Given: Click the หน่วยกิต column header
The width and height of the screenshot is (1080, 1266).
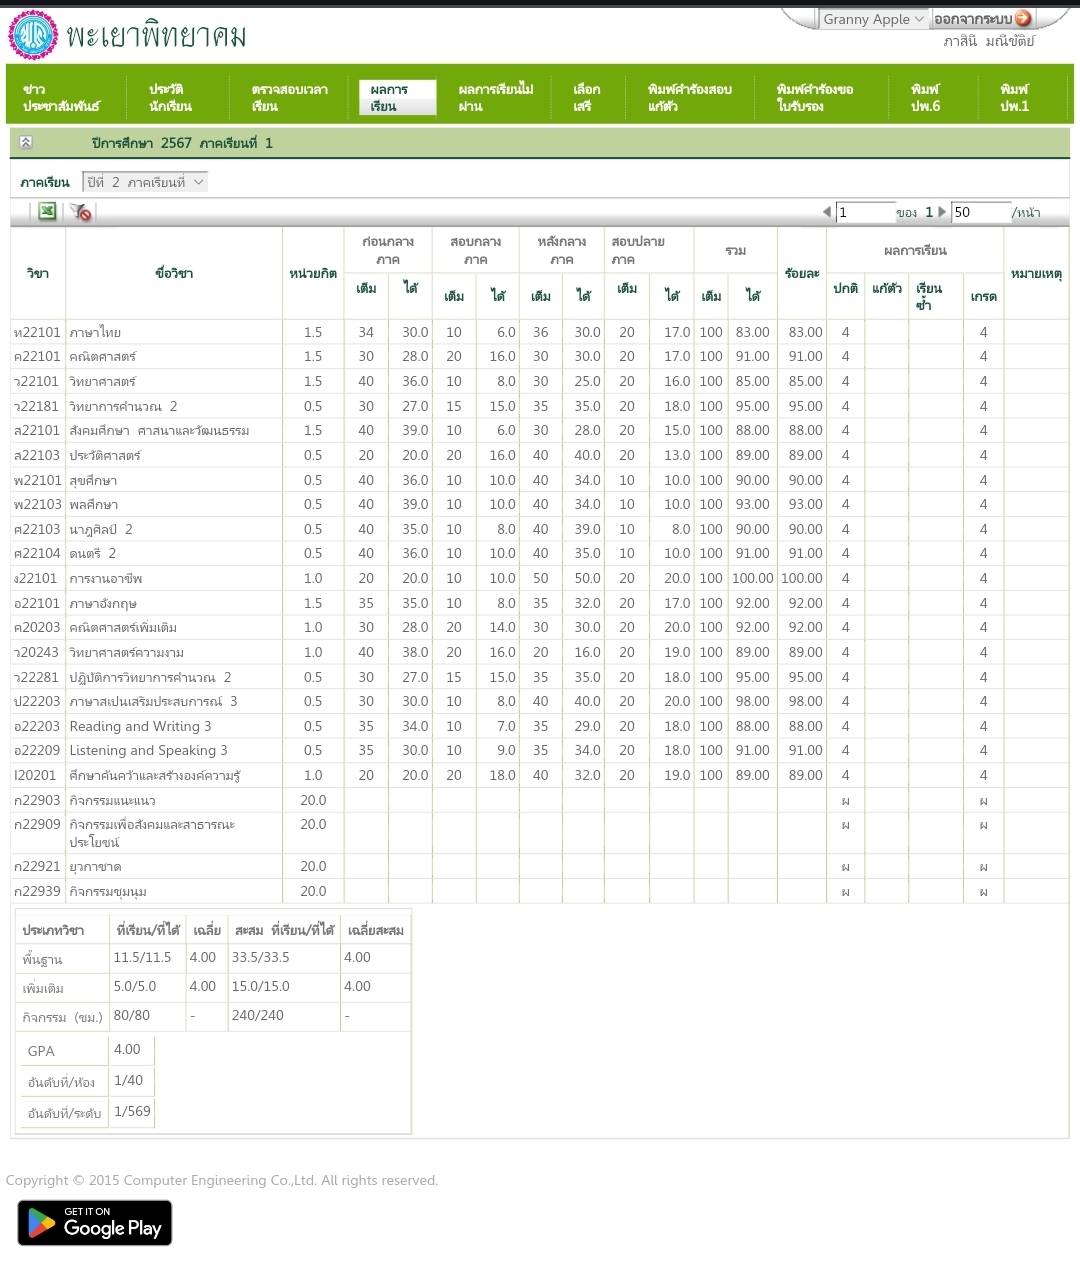Looking at the screenshot, I should pyautogui.click(x=313, y=273).
